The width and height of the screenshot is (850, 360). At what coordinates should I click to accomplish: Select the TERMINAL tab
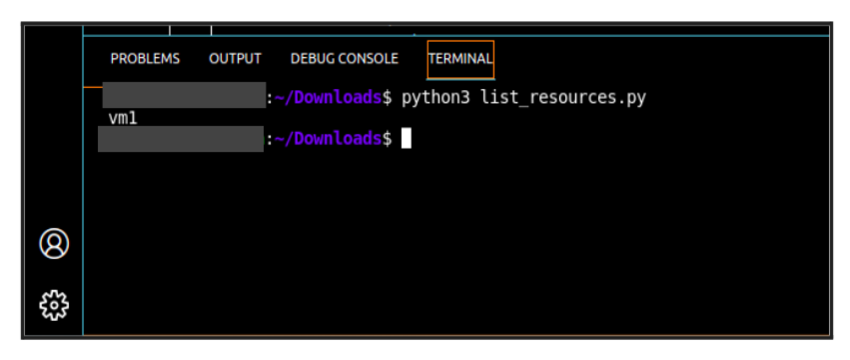(460, 59)
